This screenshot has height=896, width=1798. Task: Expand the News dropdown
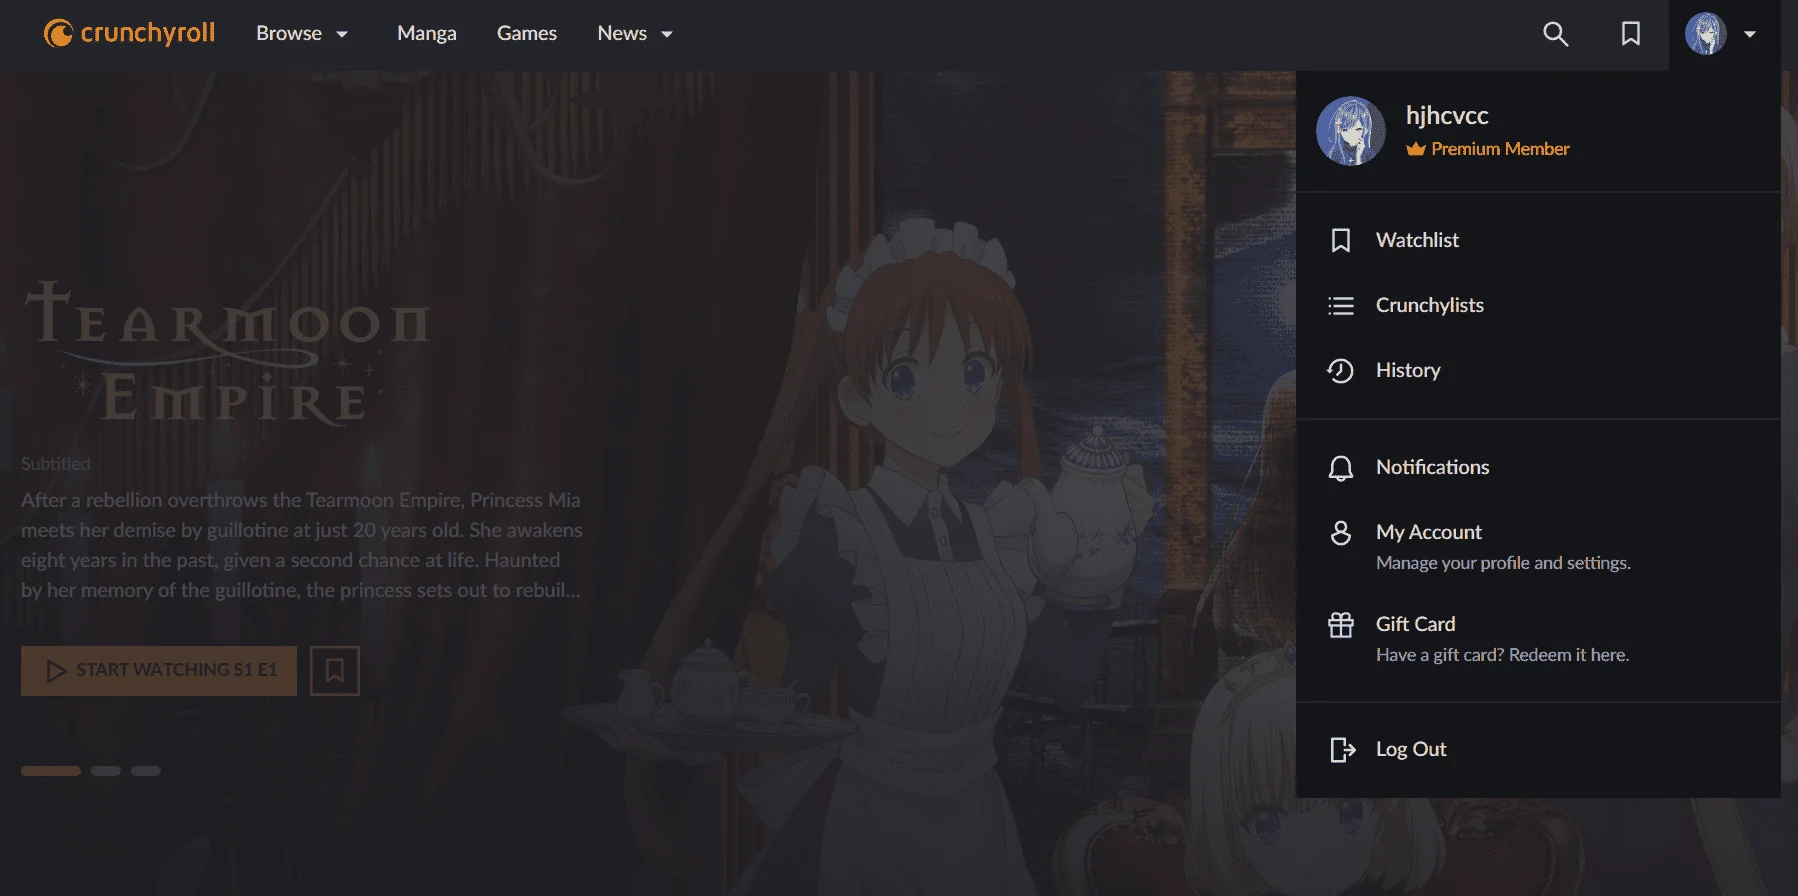635,33
